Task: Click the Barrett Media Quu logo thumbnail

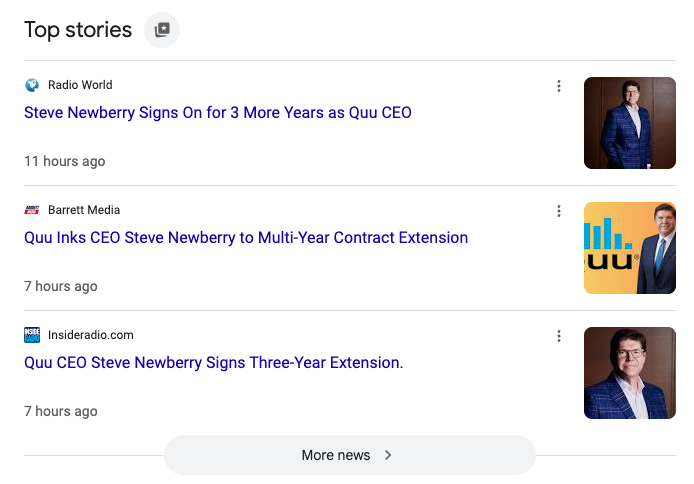Action: click(630, 248)
